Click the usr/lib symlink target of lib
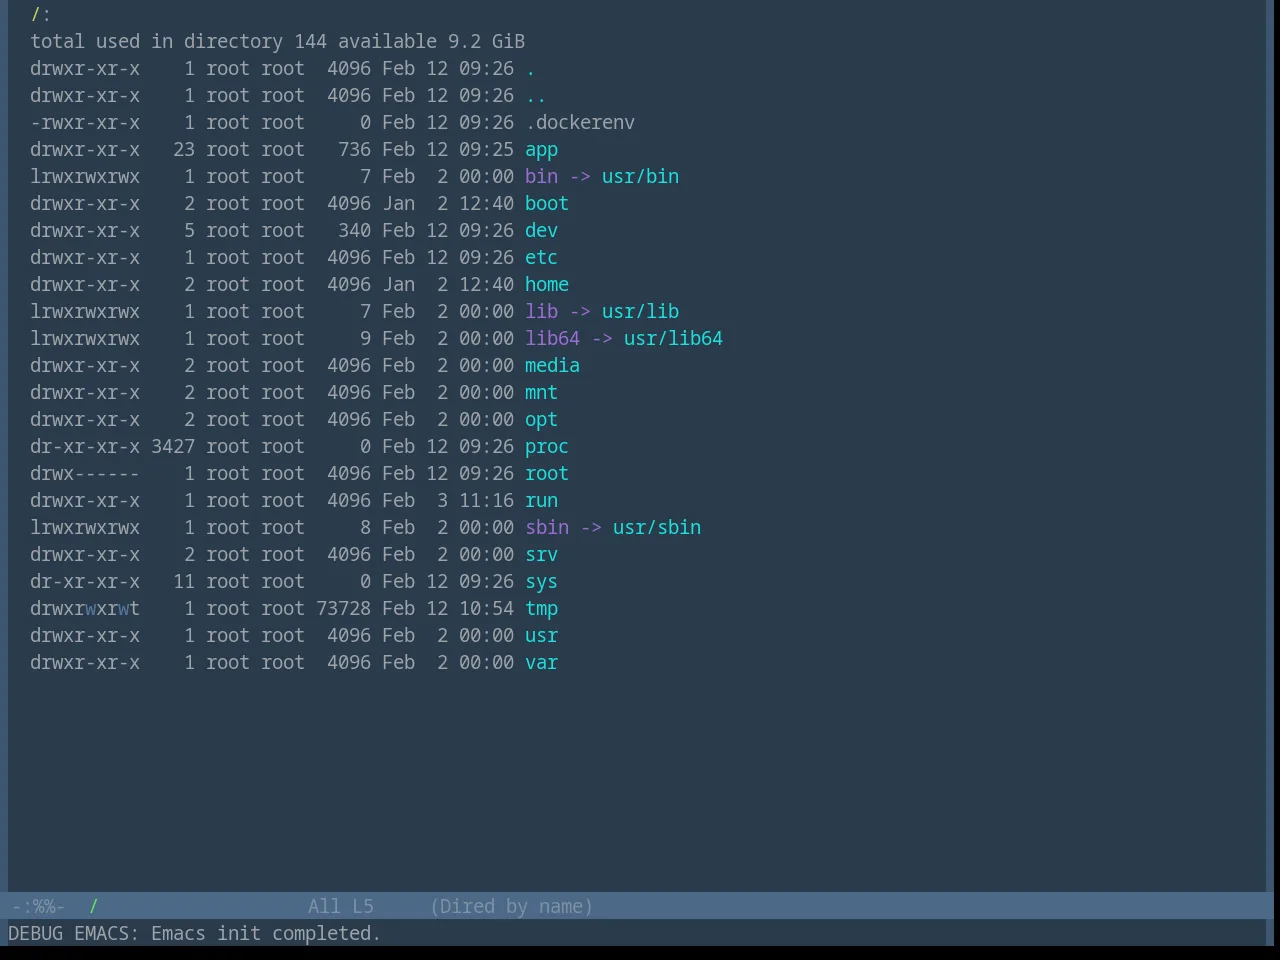This screenshot has height=960, width=1280. tap(640, 312)
